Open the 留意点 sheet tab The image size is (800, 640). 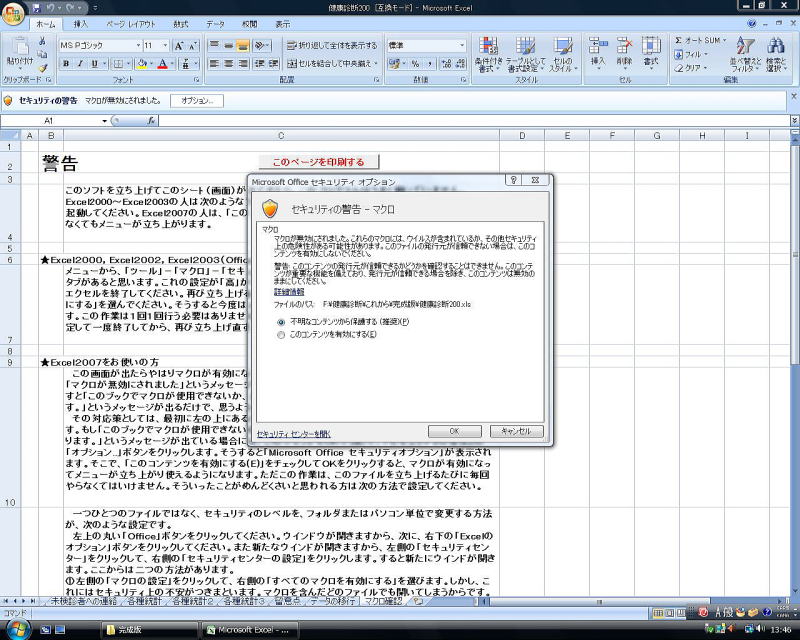tap(287, 601)
